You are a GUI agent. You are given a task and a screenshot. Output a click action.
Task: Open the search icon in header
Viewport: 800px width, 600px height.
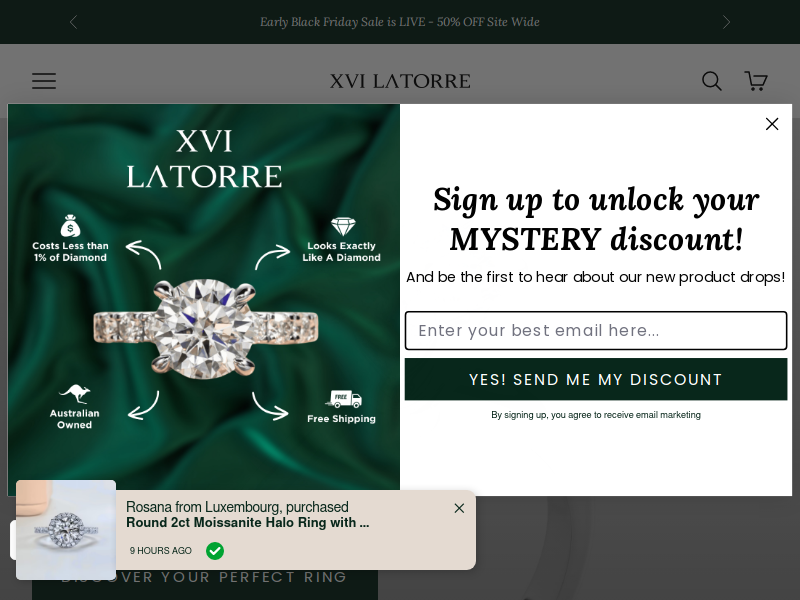pyautogui.click(x=711, y=81)
